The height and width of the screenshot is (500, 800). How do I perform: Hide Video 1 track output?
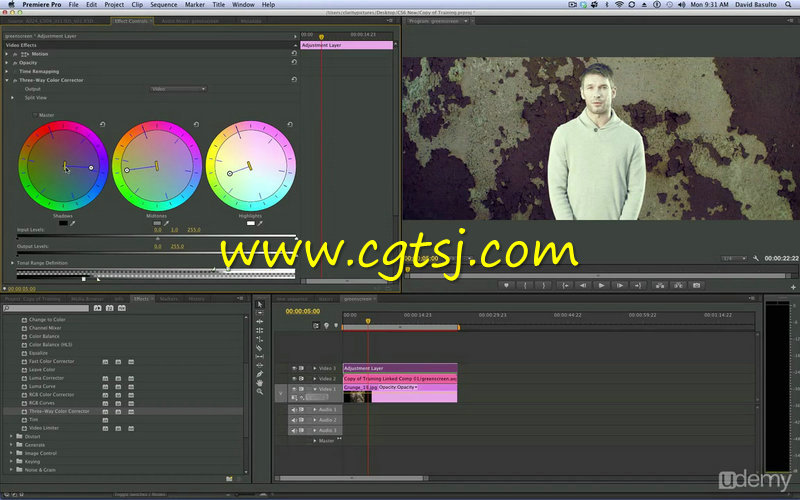tap(294, 389)
